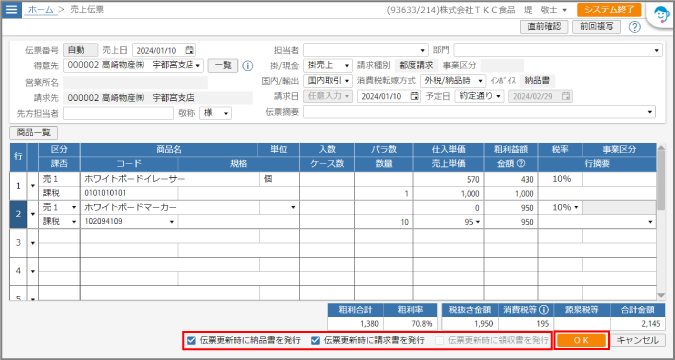Click product code 0101010101 cell

pos(129,193)
